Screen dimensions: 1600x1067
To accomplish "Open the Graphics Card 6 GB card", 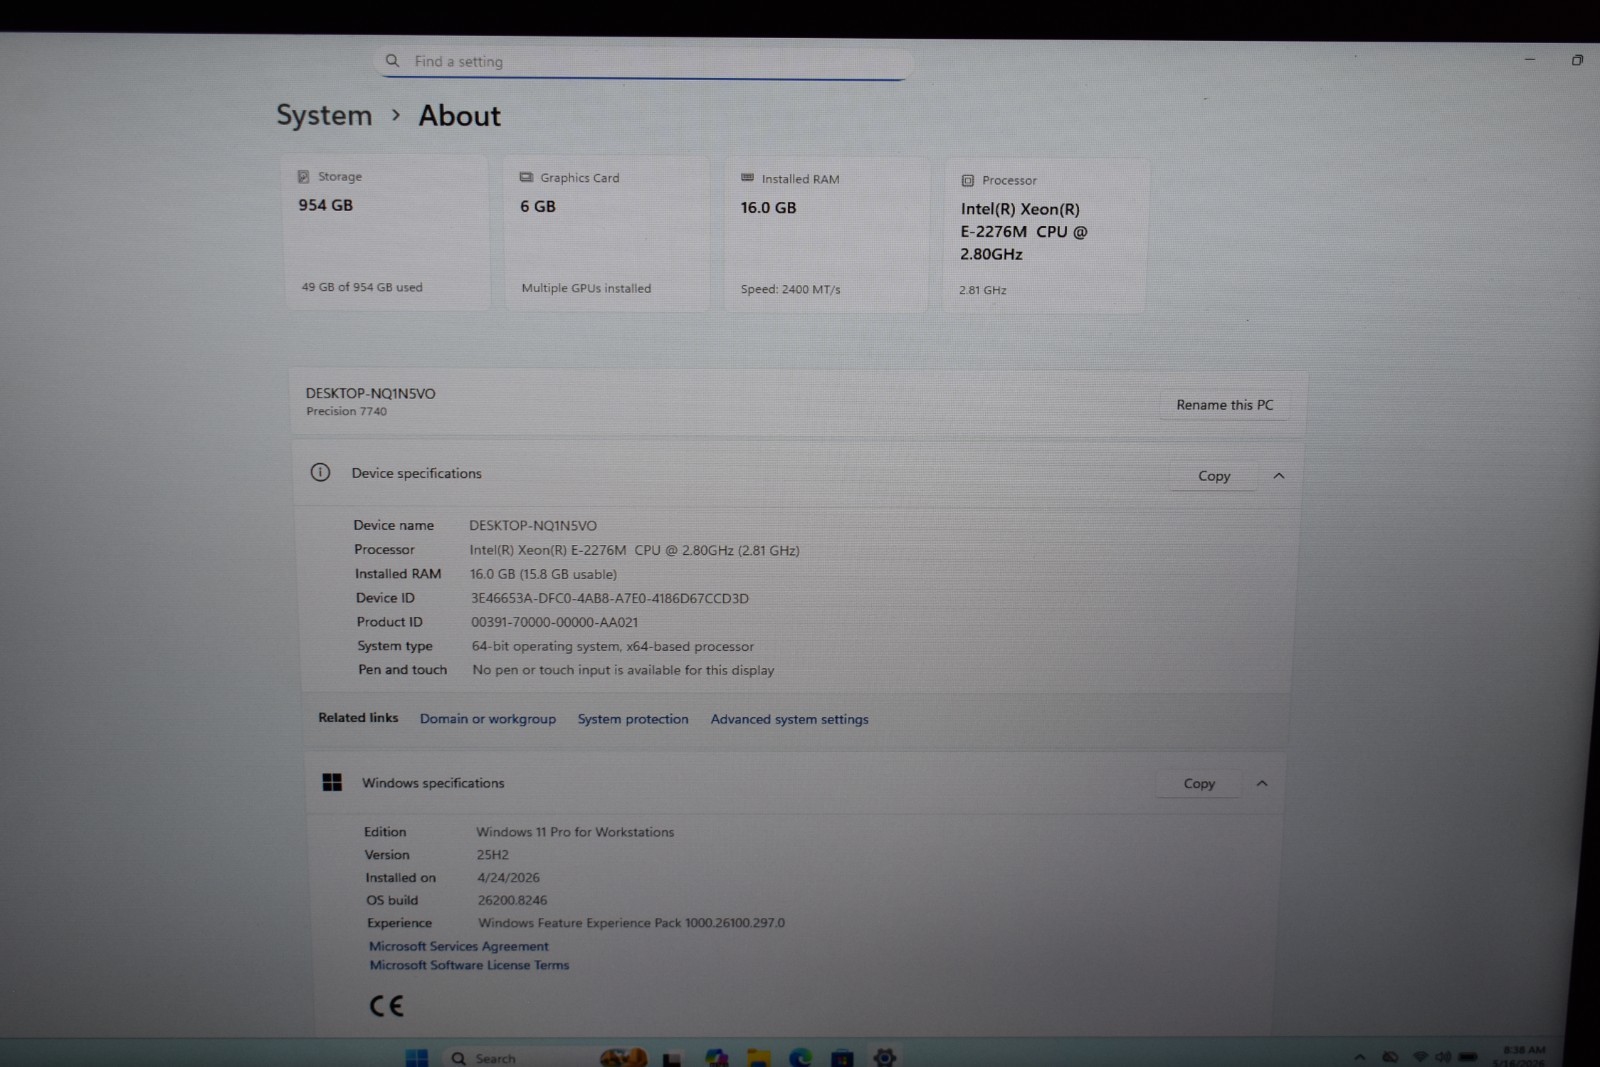I will click(607, 233).
